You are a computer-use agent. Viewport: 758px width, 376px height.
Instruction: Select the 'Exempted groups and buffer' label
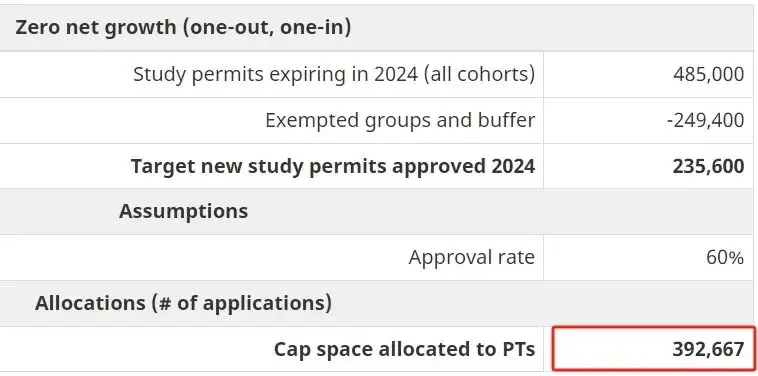click(x=400, y=120)
